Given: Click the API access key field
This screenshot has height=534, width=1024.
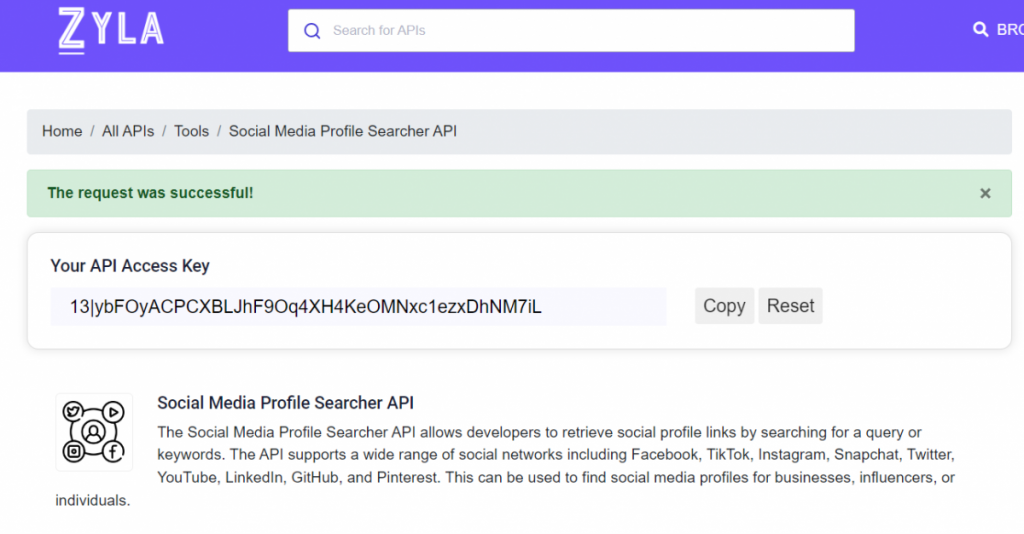Looking at the screenshot, I should click(x=359, y=306).
